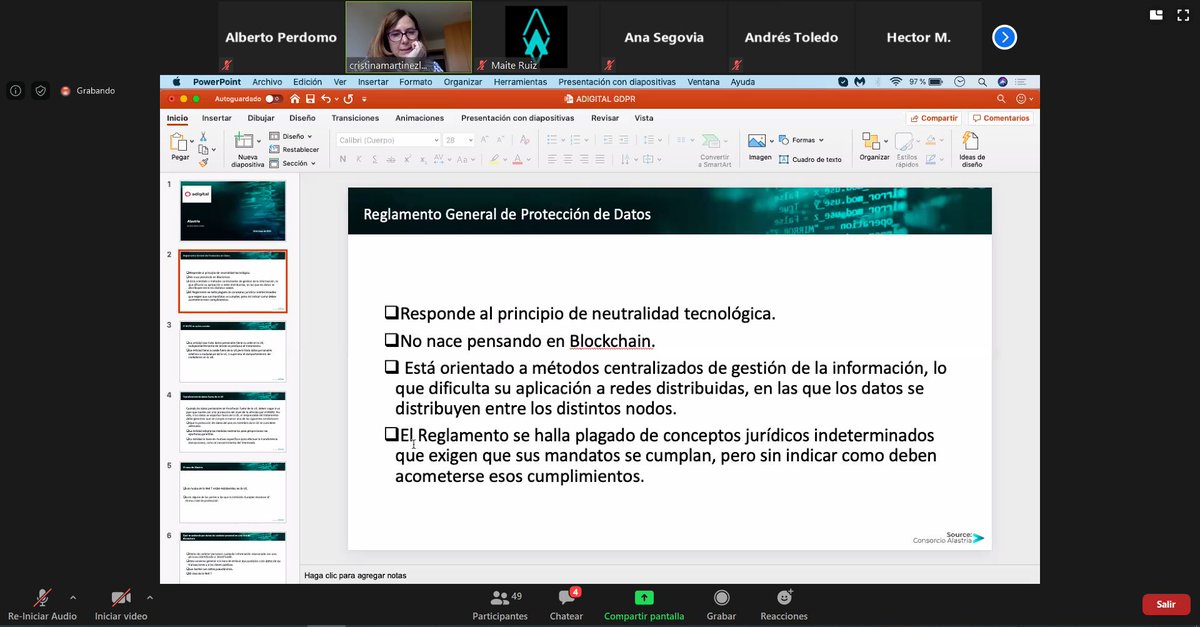This screenshot has width=1200, height=627.
Task: Click the notes field 'Haga clic para agregar notas'
Action: (x=355, y=575)
